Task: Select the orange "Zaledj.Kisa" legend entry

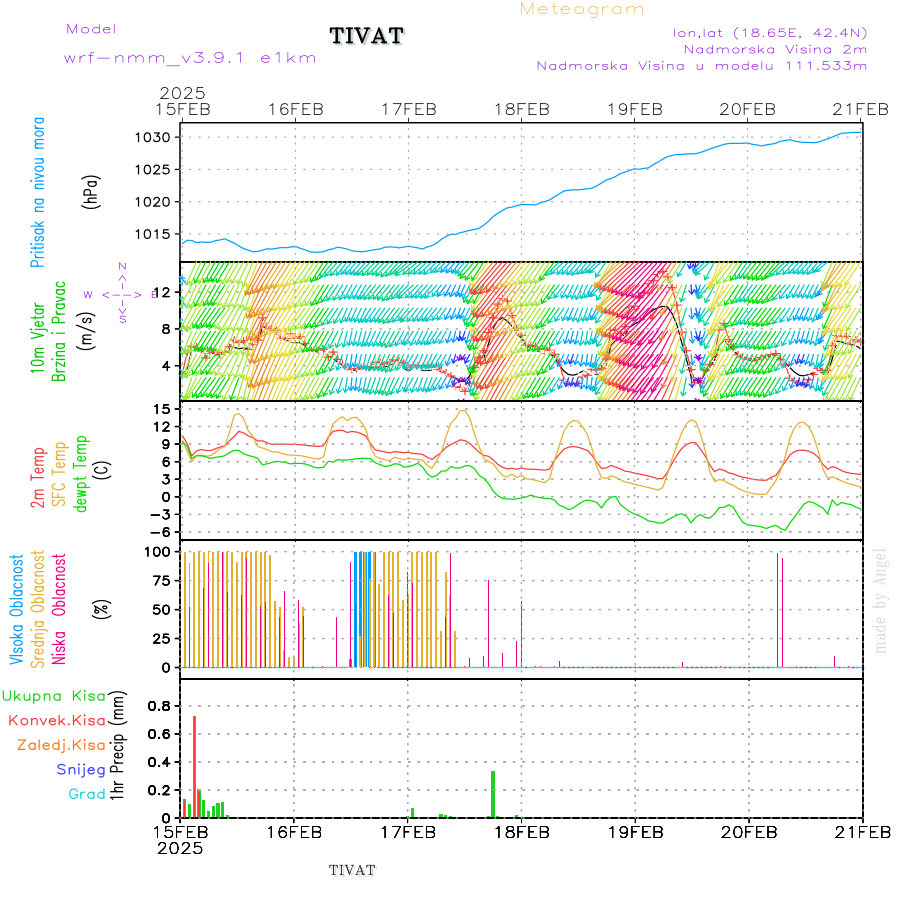Action: (x=61, y=745)
